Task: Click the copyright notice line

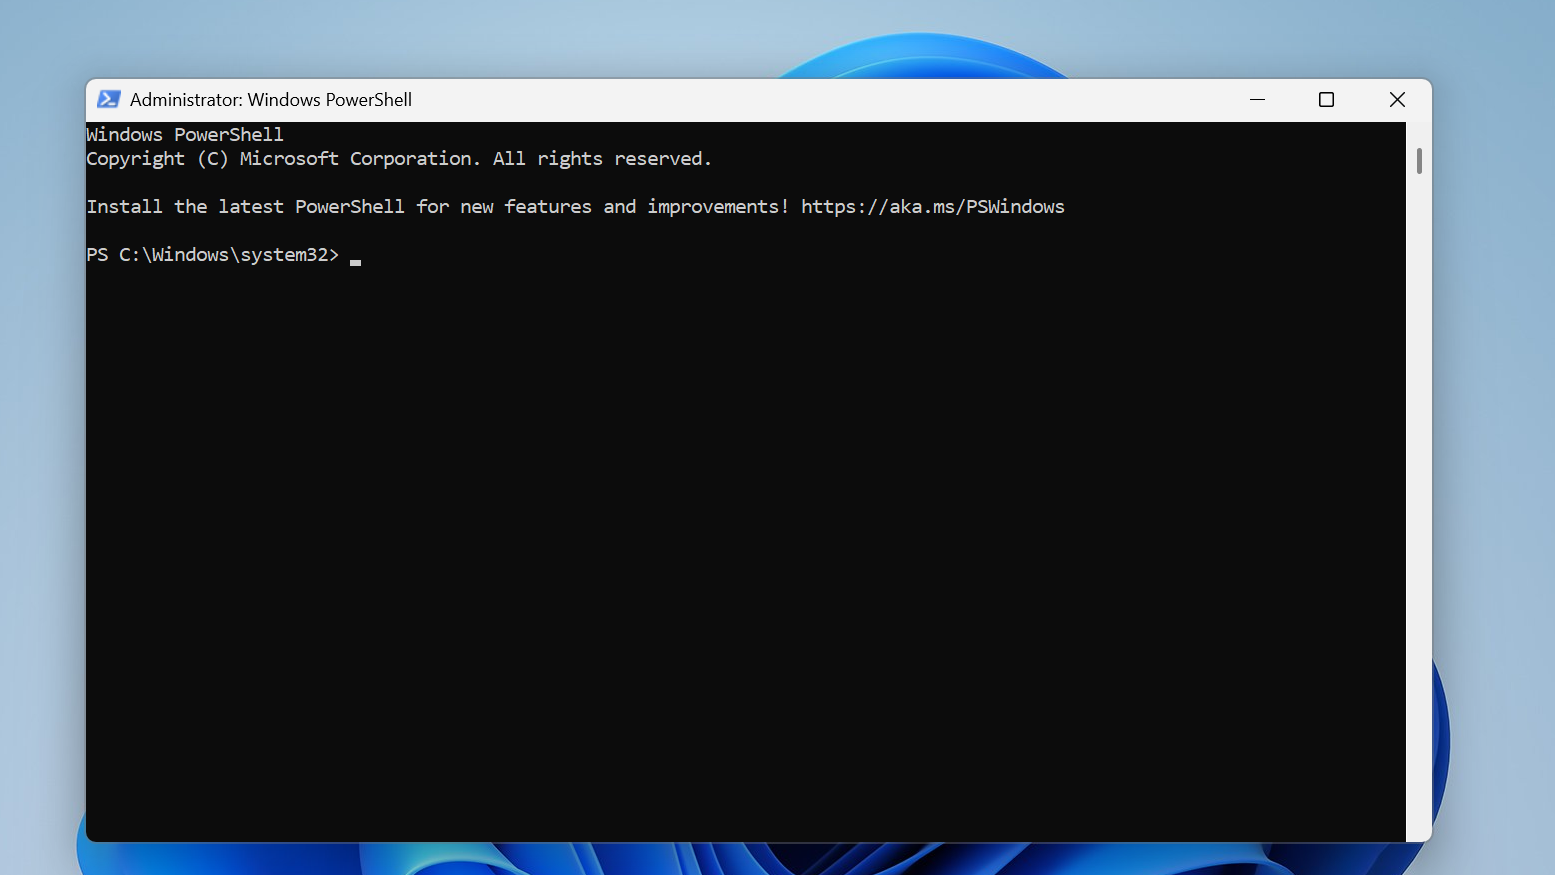Action: pyautogui.click(x=399, y=158)
